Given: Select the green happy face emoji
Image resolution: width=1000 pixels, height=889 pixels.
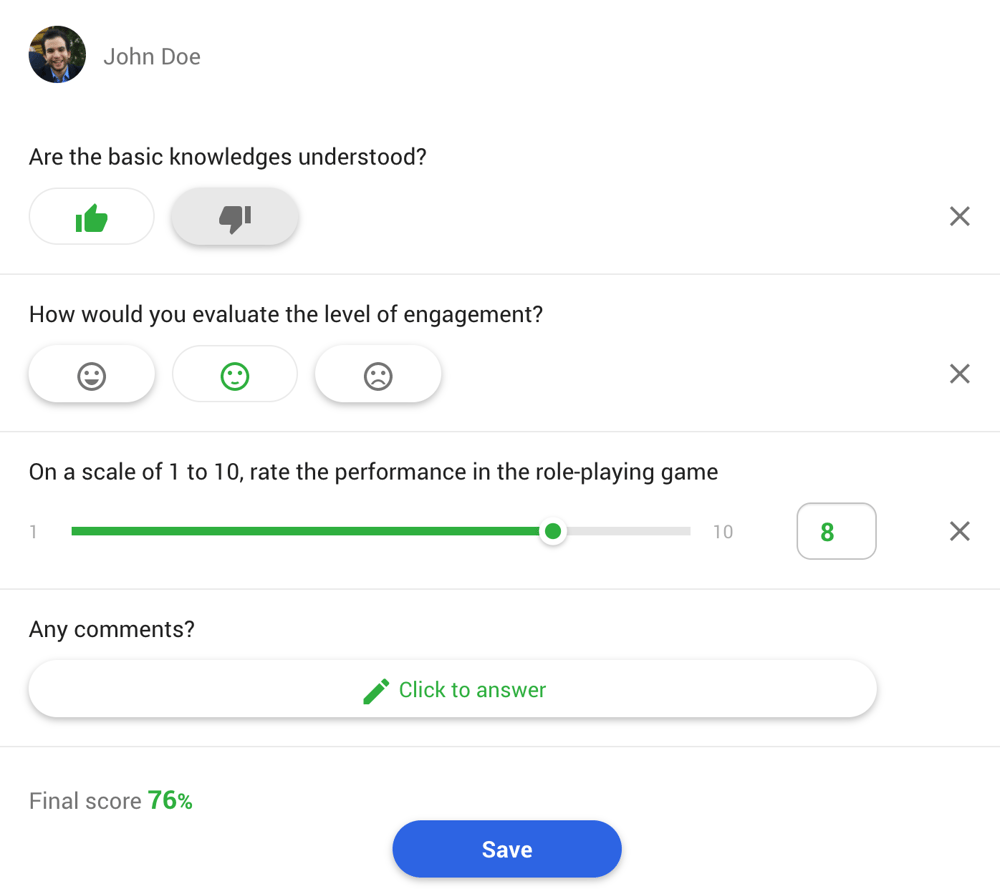Looking at the screenshot, I should 234,374.
